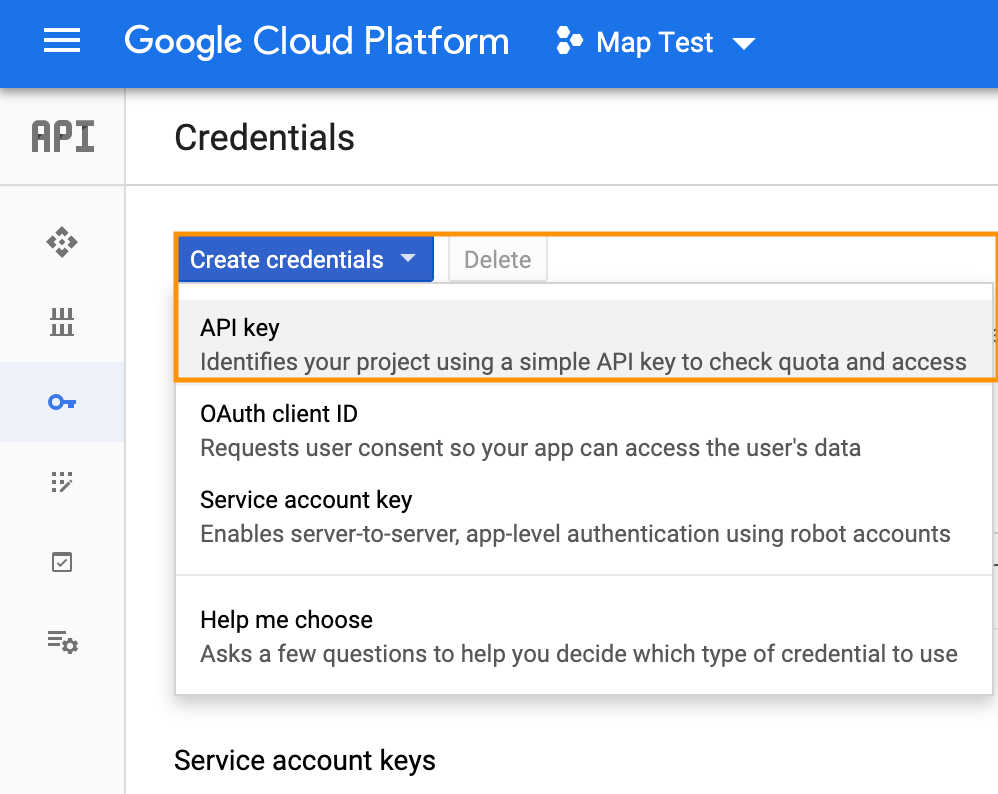Image resolution: width=998 pixels, height=794 pixels.
Task: Choose OAuth client ID from the menu
Action: coord(584,430)
